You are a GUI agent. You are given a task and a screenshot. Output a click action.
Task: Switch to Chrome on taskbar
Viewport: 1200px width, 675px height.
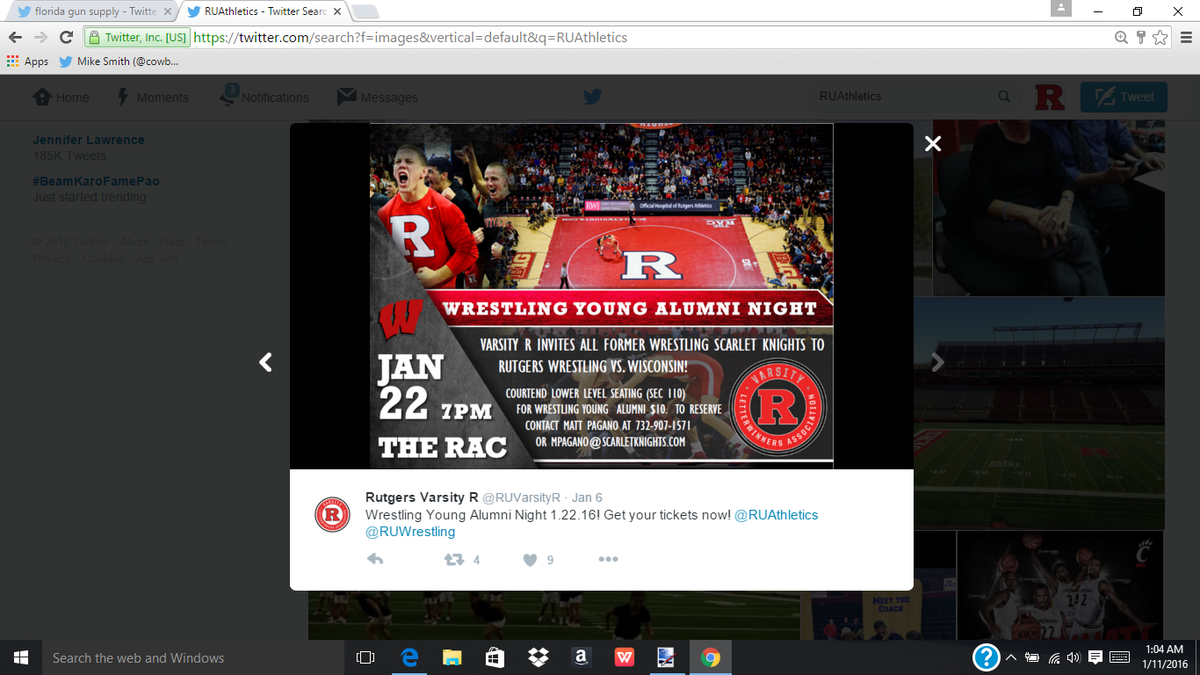(x=711, y=657)
